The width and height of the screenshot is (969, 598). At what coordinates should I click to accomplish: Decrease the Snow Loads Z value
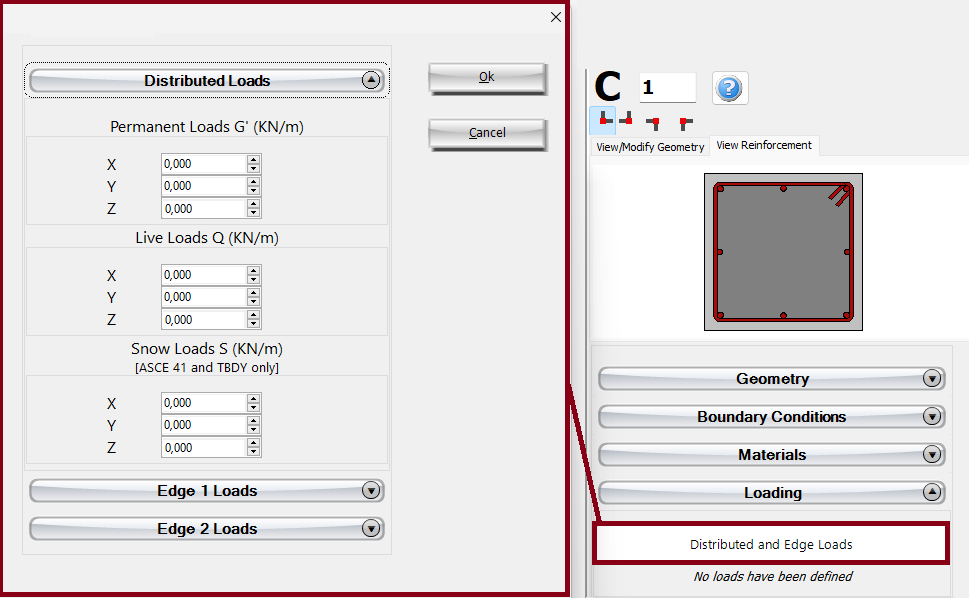click(254, 453)
